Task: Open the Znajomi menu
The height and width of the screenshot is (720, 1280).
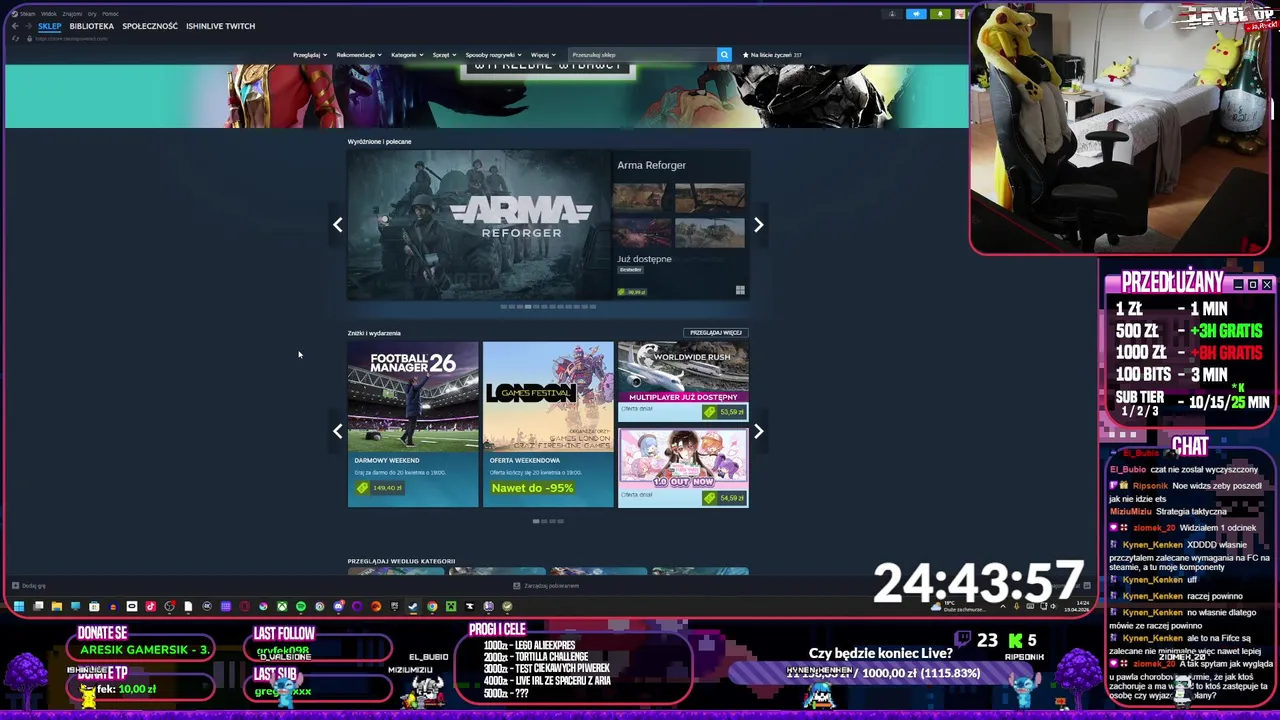Action: (72, 14)
